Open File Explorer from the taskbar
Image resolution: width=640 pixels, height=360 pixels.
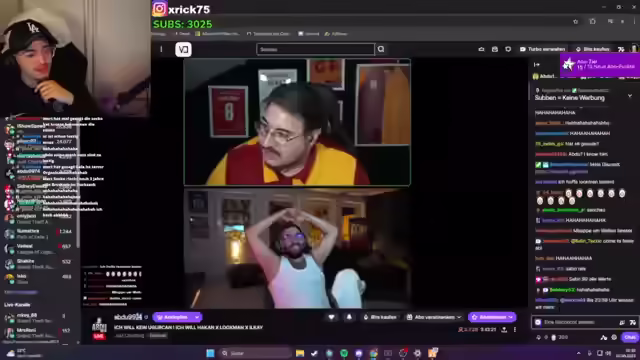(300, 353)
